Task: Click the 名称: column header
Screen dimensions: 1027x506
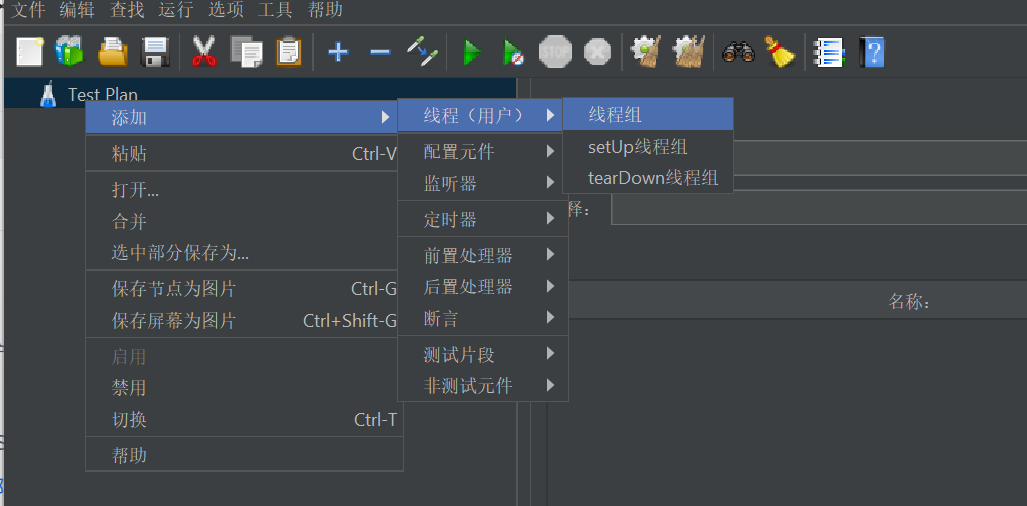Action: pyautogui.click(x=909, y=302)
